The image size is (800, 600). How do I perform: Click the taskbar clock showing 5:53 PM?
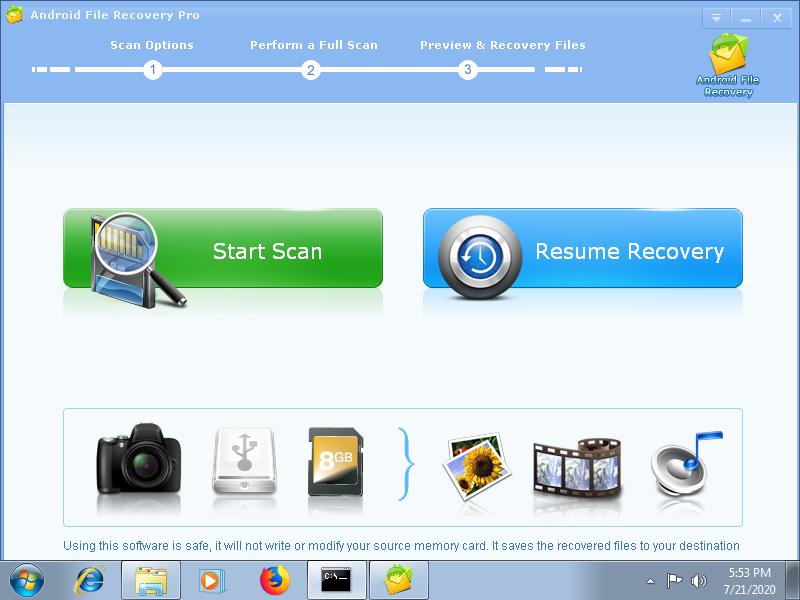tap(749, 581)
